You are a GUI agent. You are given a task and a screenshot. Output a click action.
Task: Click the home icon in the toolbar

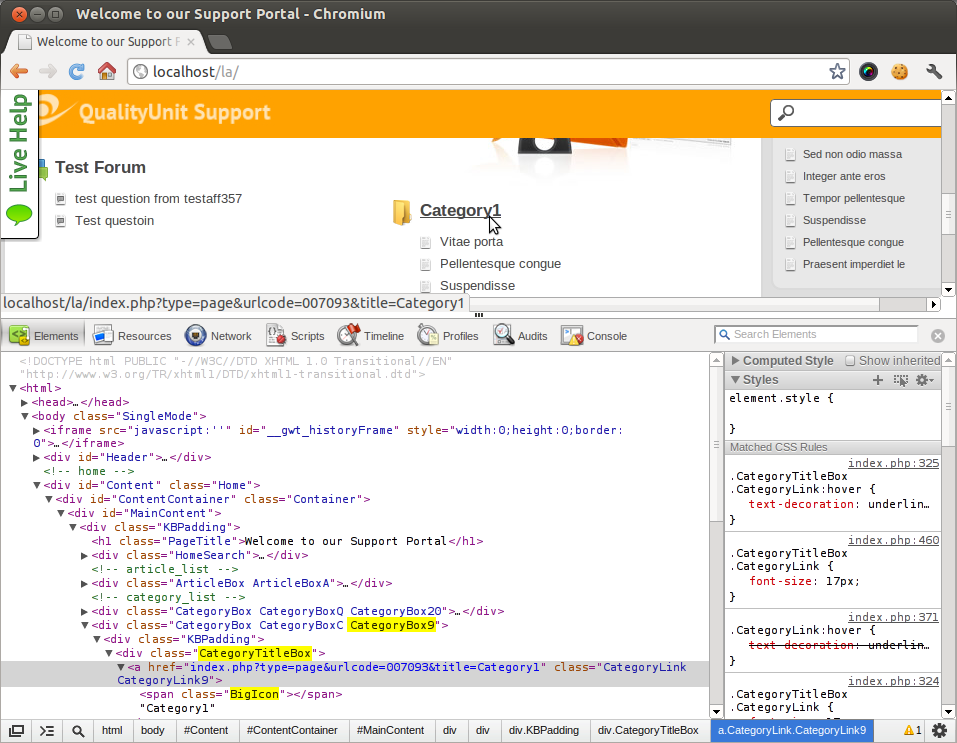[x=106, y=71]
